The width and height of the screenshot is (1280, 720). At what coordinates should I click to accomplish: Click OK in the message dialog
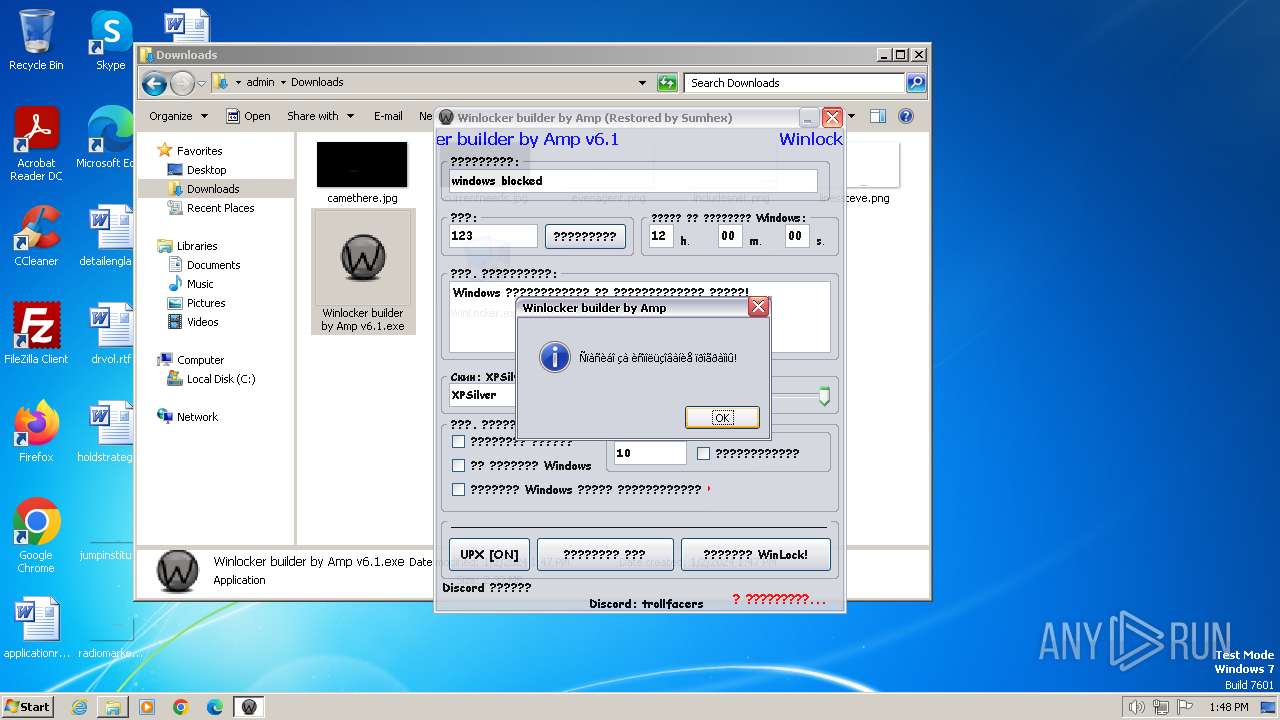722,417
